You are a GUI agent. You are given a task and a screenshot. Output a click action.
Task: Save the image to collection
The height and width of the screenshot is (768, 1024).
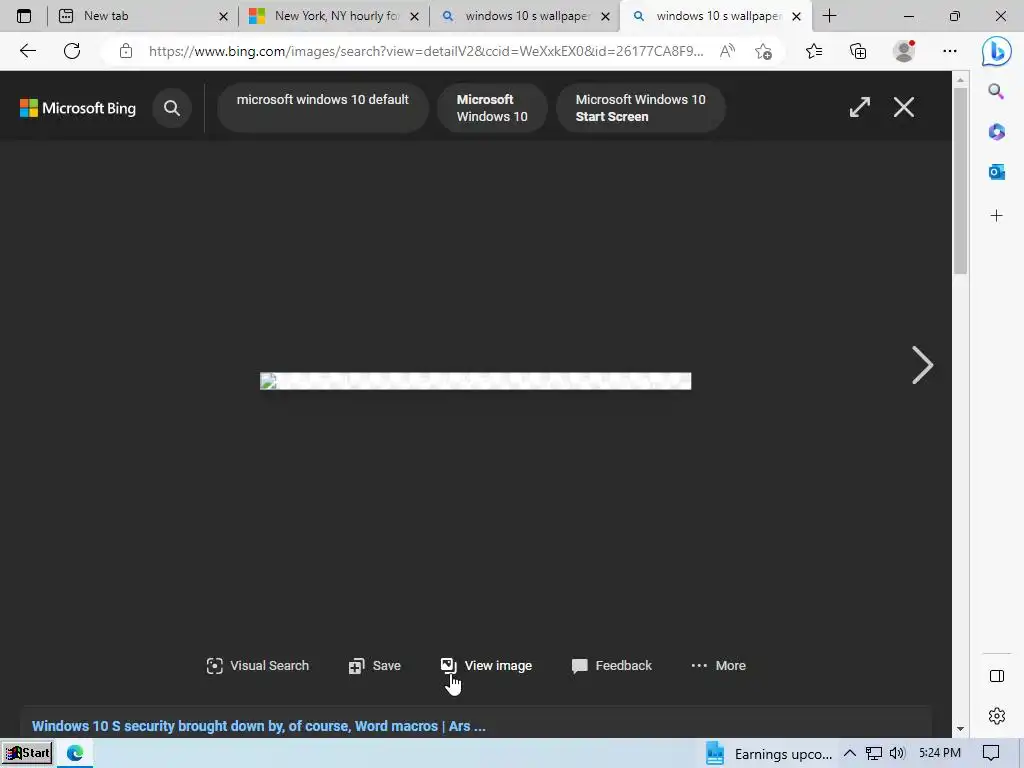pos(374,665)
